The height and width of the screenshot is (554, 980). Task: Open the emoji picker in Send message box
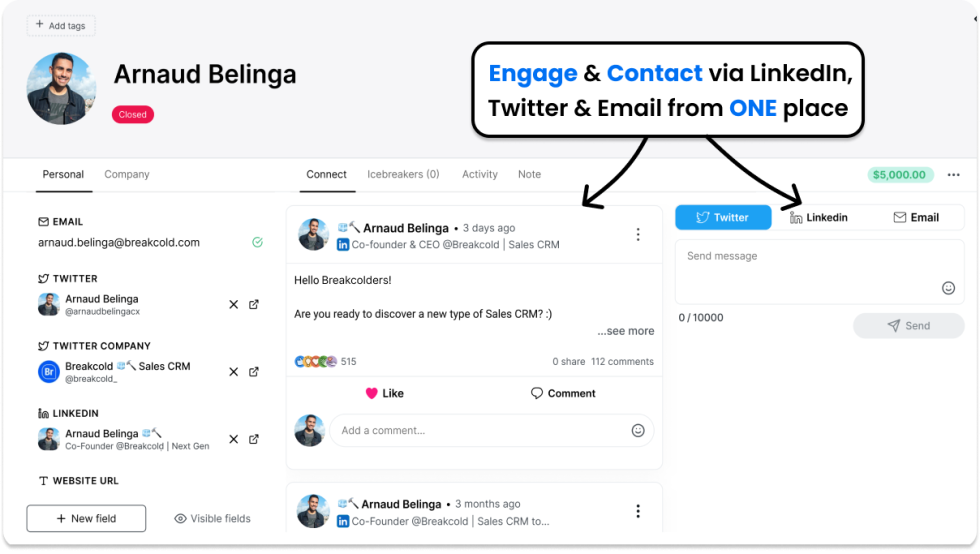[x=948, y=288]
